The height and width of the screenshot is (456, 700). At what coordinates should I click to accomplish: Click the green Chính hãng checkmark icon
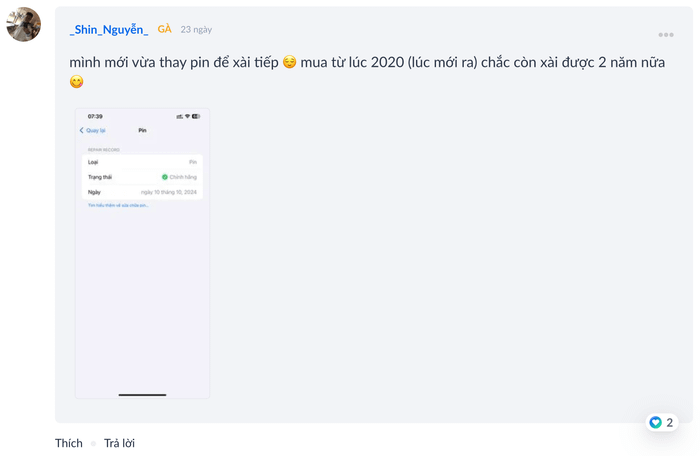165,177
